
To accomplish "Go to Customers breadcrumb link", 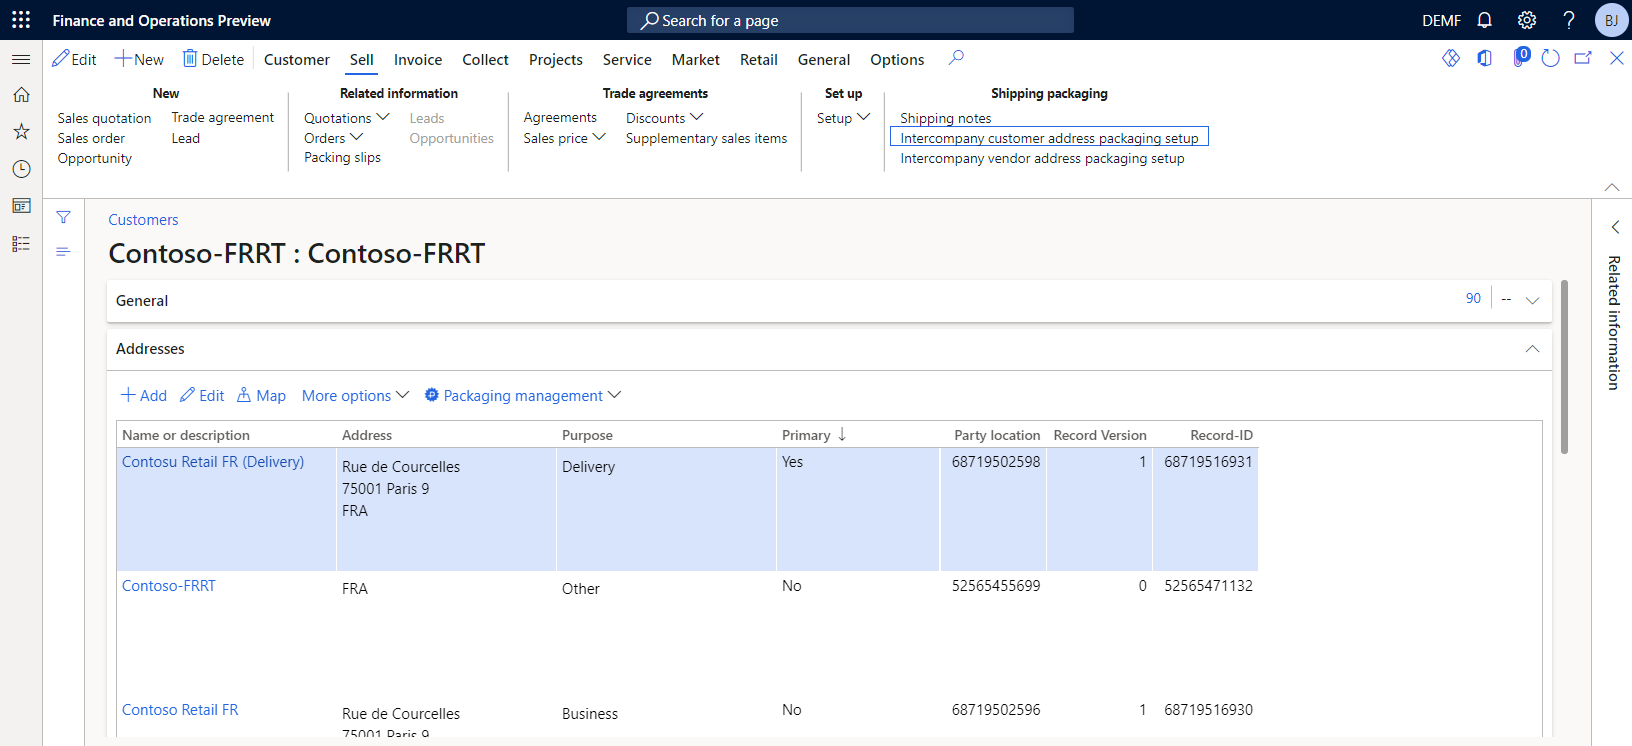I will pos(143,219).
